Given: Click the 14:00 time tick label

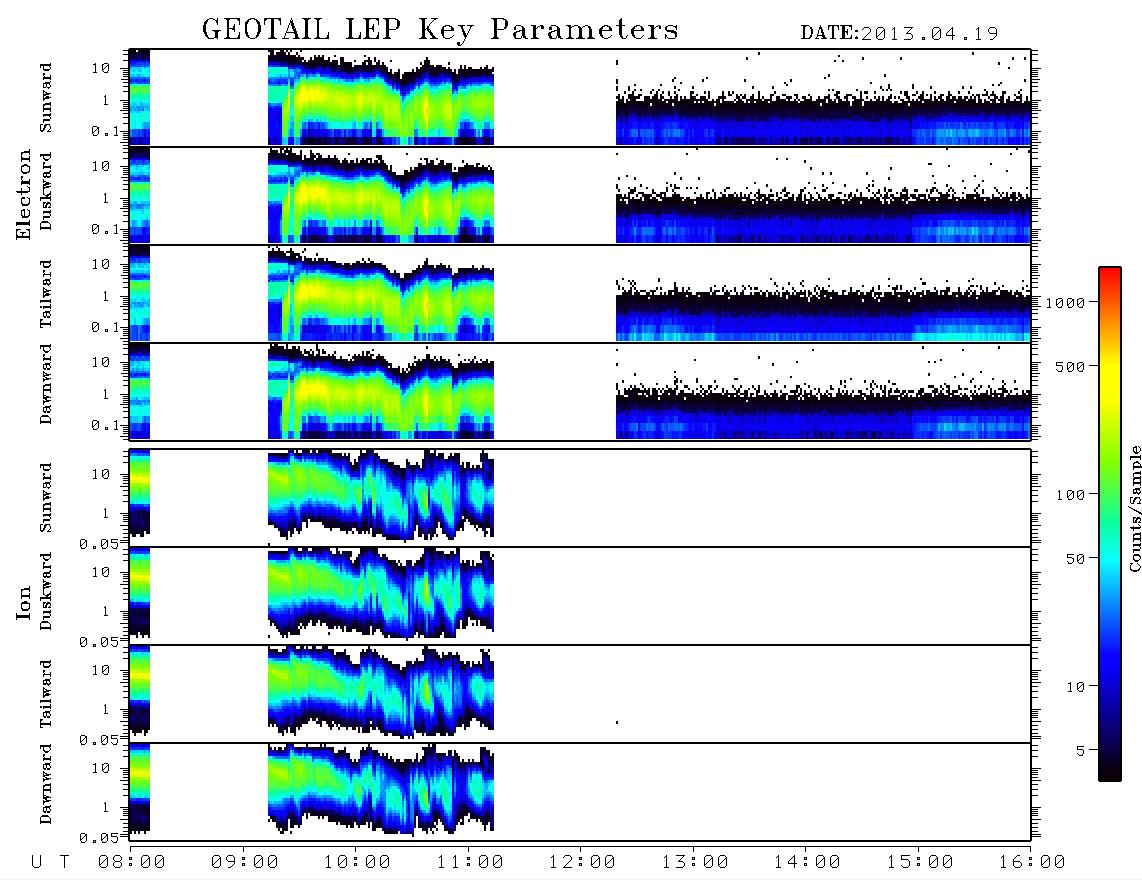Looking at the screenshot, I should coord(807,862).
